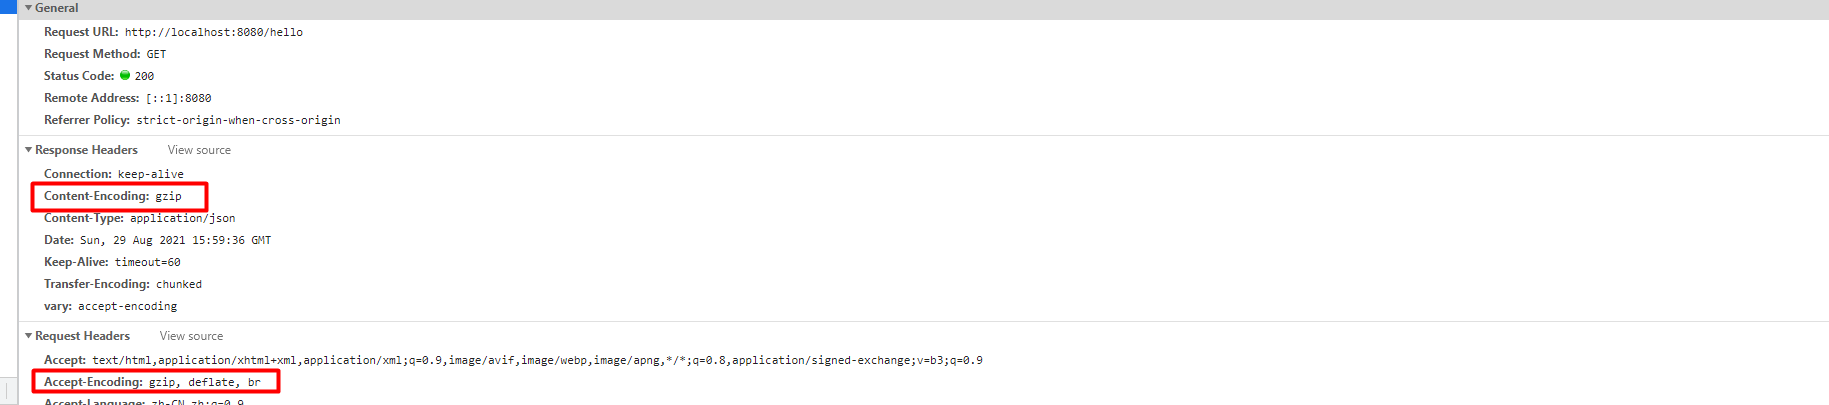The width and height of the screenshot is (1829, 405).
Task: Collapse the Response Headers section
Action: point(28,150)
